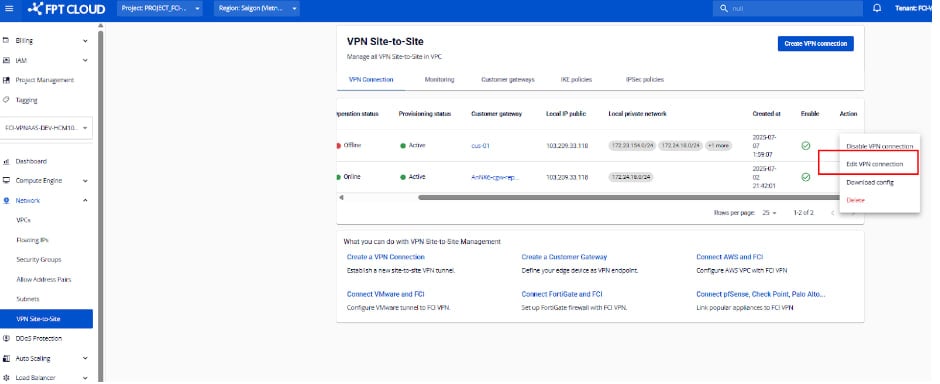The image size is (940, 384).
Task: Click the Connect FortiGate and FCI link
Action: tap(562, 294)
